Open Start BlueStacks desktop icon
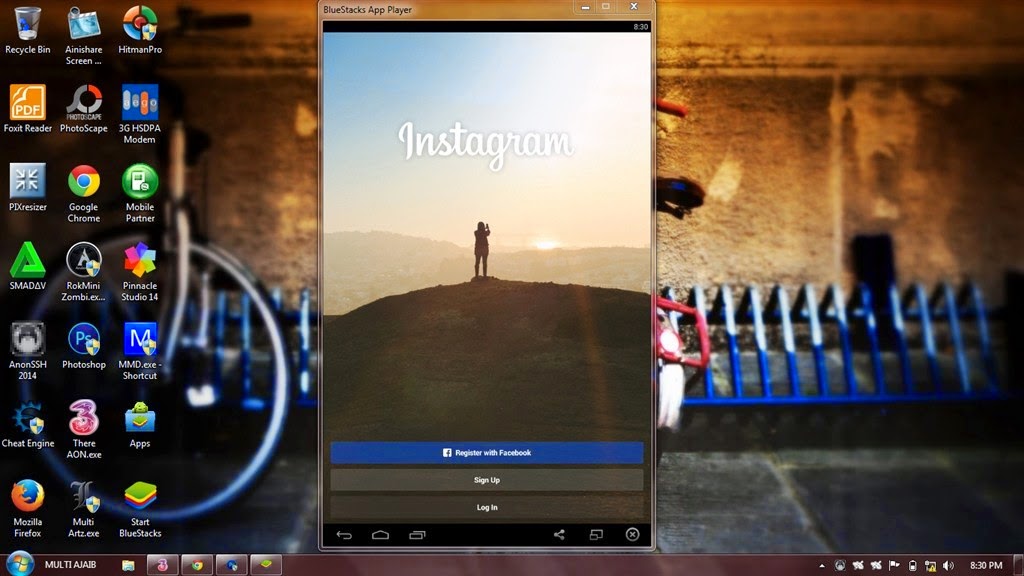 140,508
